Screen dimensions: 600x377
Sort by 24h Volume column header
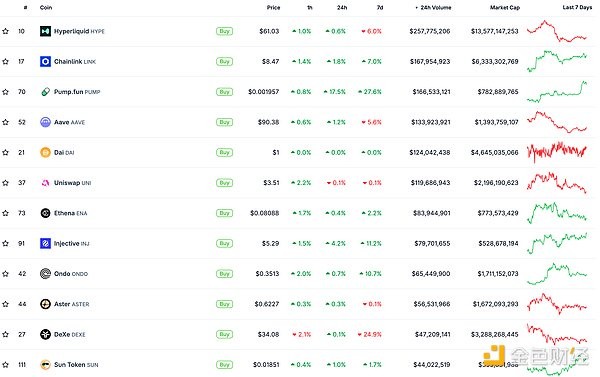433,7
